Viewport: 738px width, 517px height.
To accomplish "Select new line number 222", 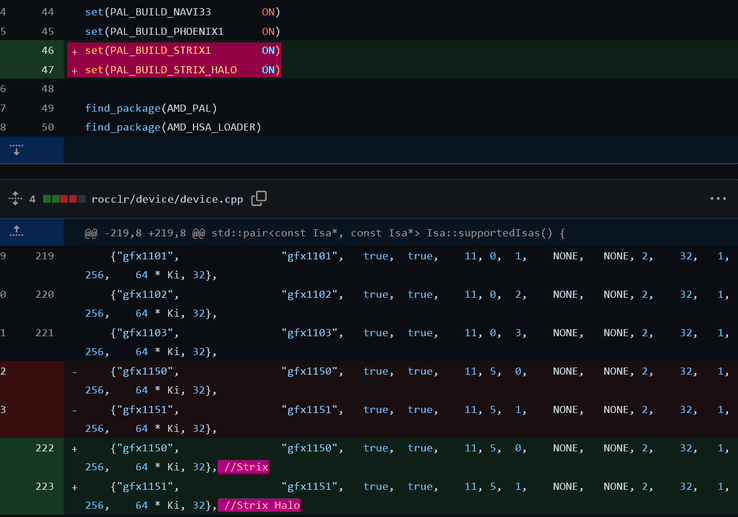I will tap(44, 448).
